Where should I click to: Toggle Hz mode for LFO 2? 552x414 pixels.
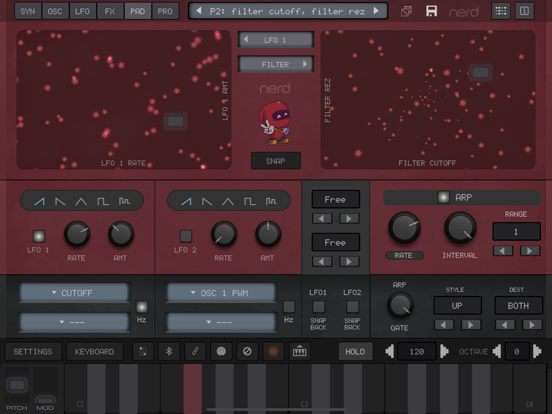289,307
